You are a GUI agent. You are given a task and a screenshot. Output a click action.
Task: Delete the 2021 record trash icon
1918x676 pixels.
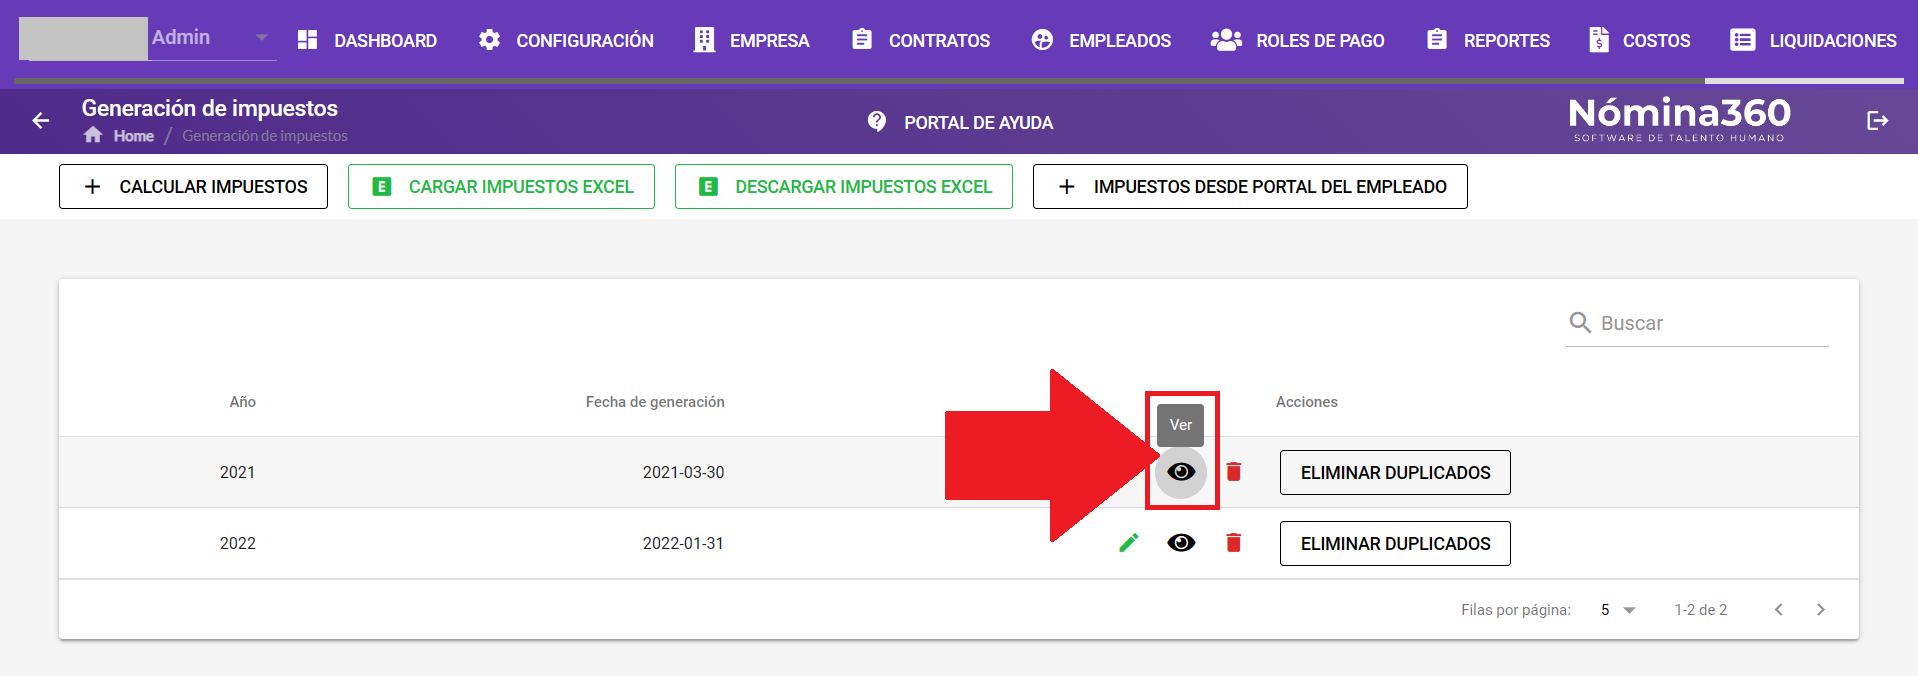tap(1234, 472)
